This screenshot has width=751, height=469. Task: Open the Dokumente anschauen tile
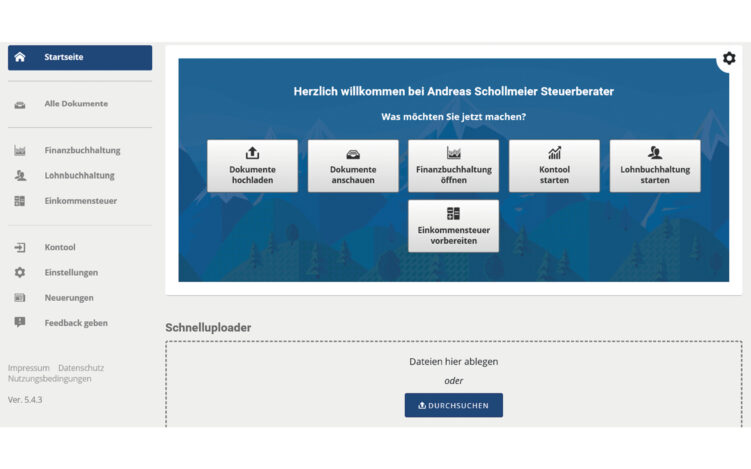click(x=353, y=166)
